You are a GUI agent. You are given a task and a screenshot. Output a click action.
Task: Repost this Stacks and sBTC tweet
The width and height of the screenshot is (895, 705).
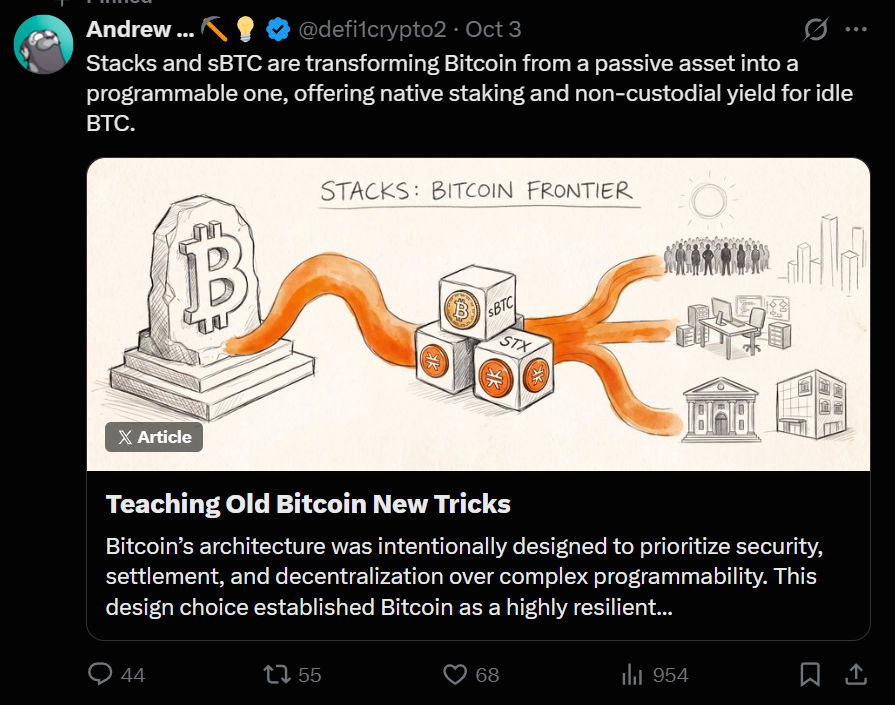[x=277, y=674]
